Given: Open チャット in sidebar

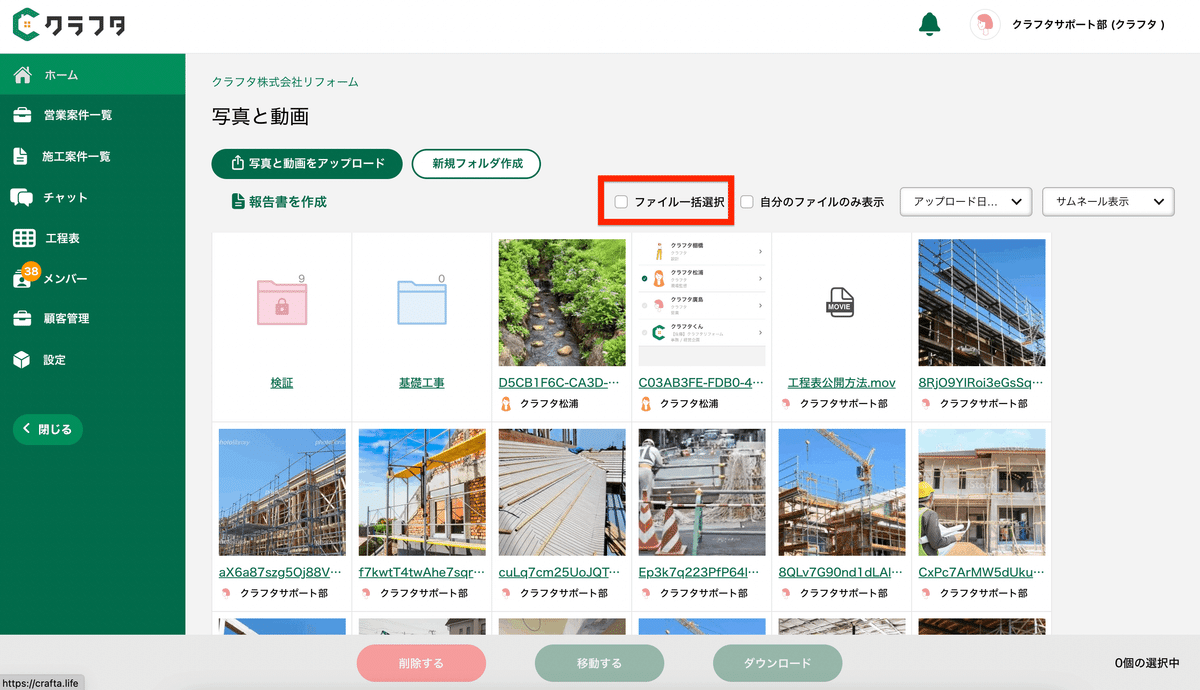Looking at the screenshot, I should pos(92,197).
